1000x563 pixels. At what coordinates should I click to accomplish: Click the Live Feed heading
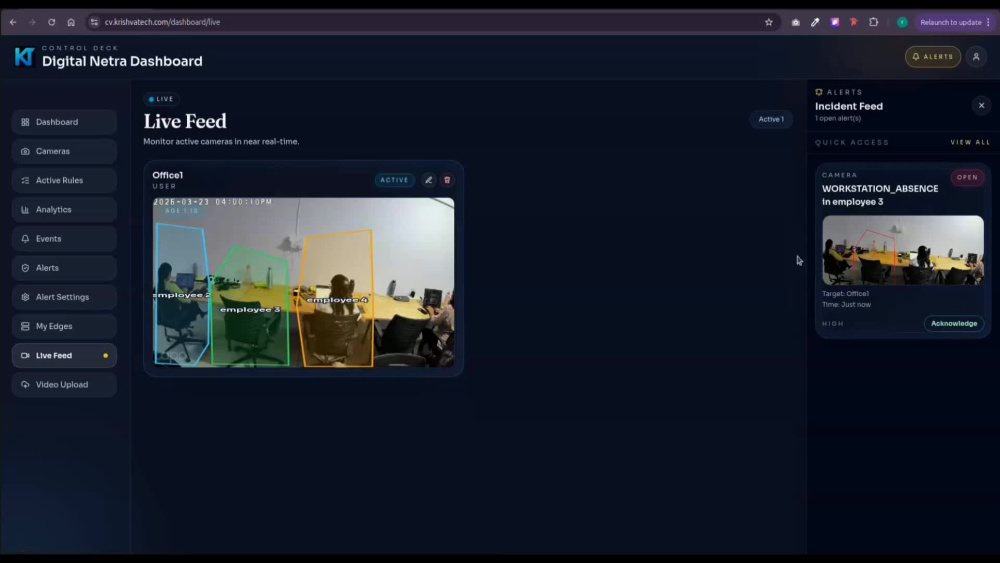tap(185, 121)
